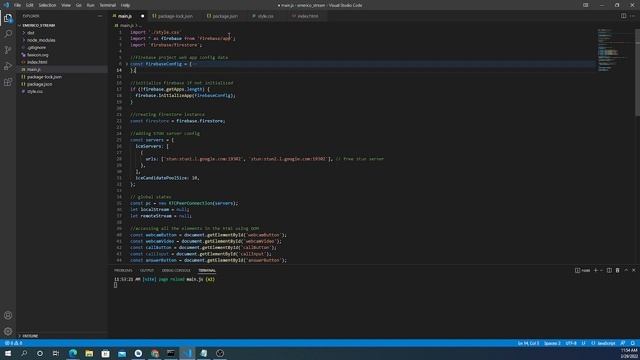Open the Selection menu
This screenshot has height=360, width=640.
pos(47,5)
